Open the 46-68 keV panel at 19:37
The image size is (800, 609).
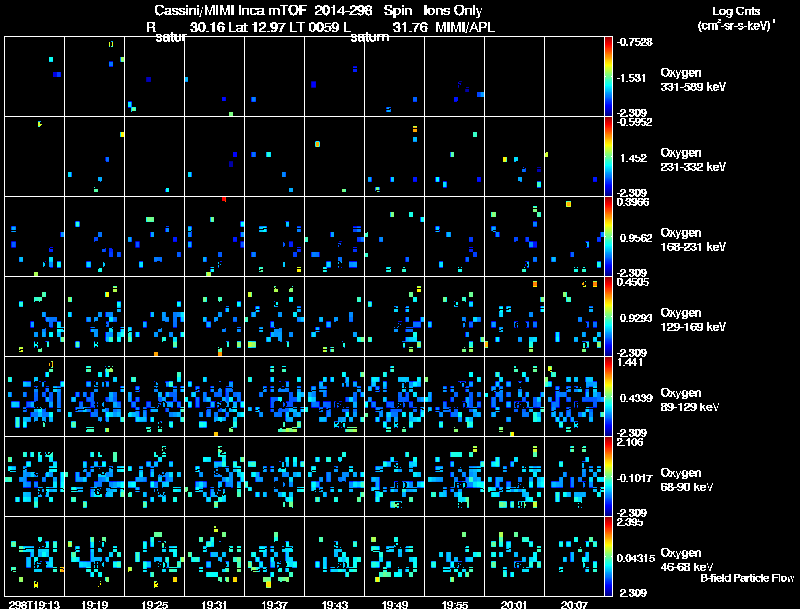pyautogui.click(x=274, y=556)
